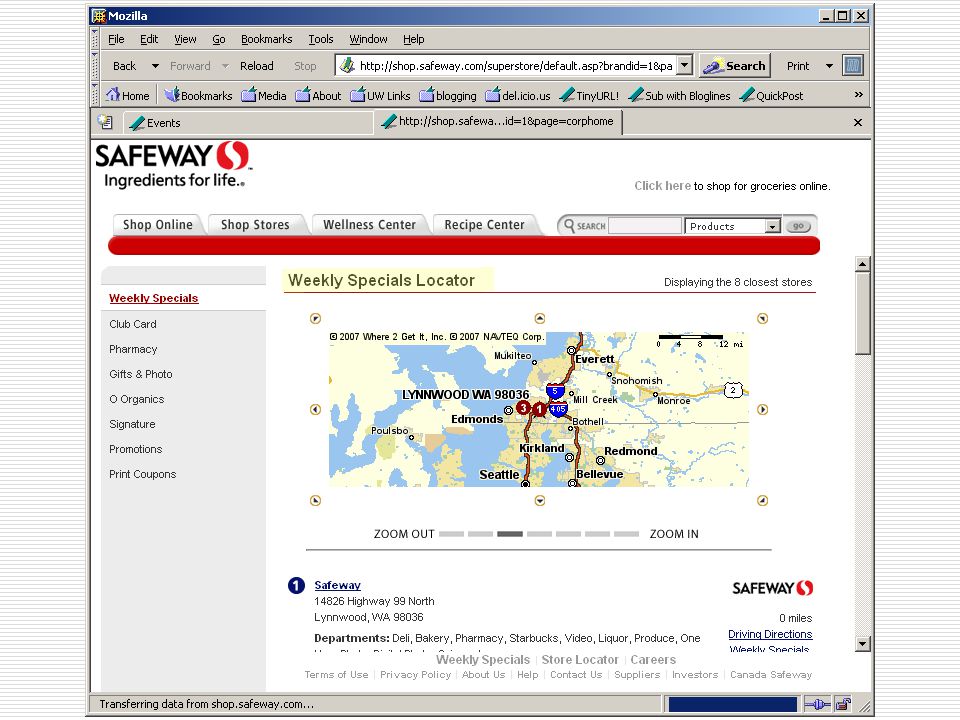Click the QuickPost bookmarklet
The height and width of the screenshot is (720, 960).
(x=771, y=96)
